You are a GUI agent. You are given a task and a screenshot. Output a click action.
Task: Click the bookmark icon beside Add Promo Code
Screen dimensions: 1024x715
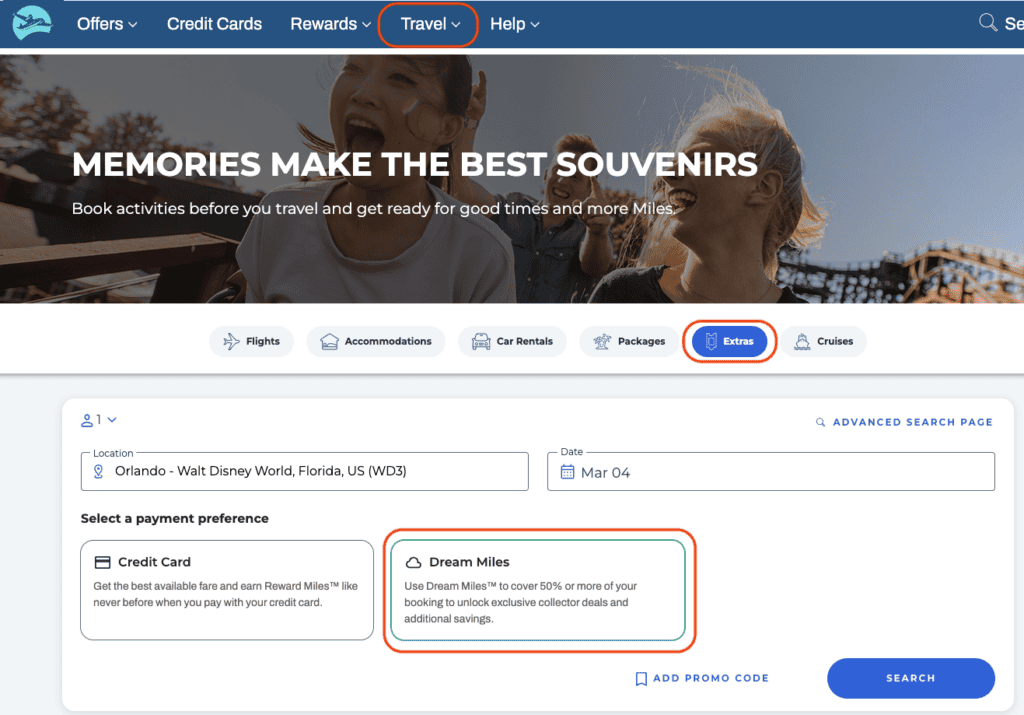[641, 679]
